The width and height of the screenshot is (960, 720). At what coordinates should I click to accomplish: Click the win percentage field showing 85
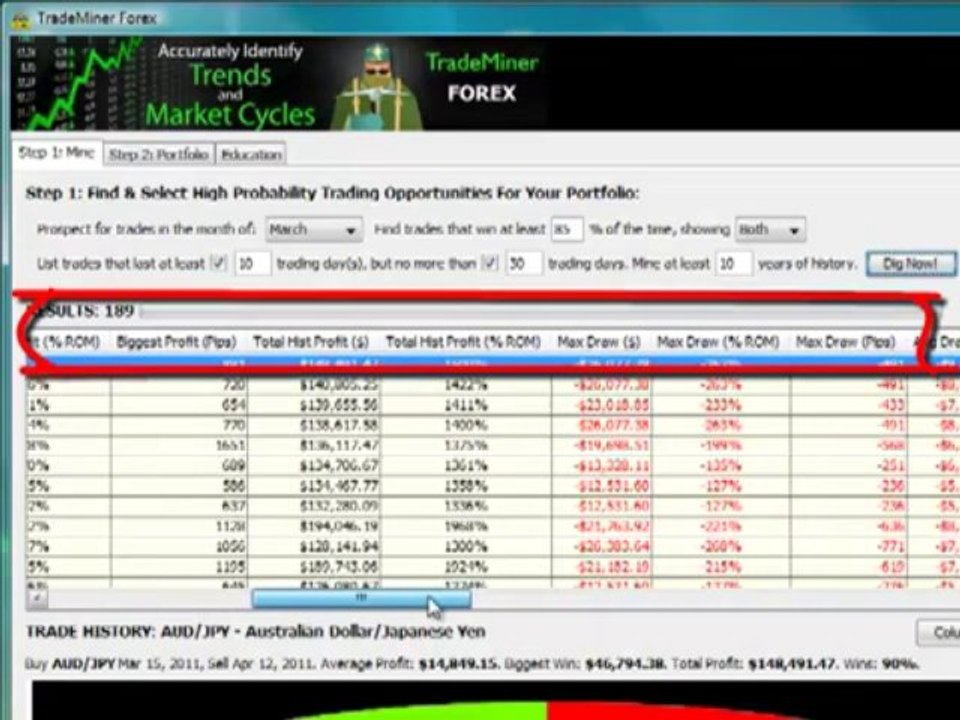566,230
